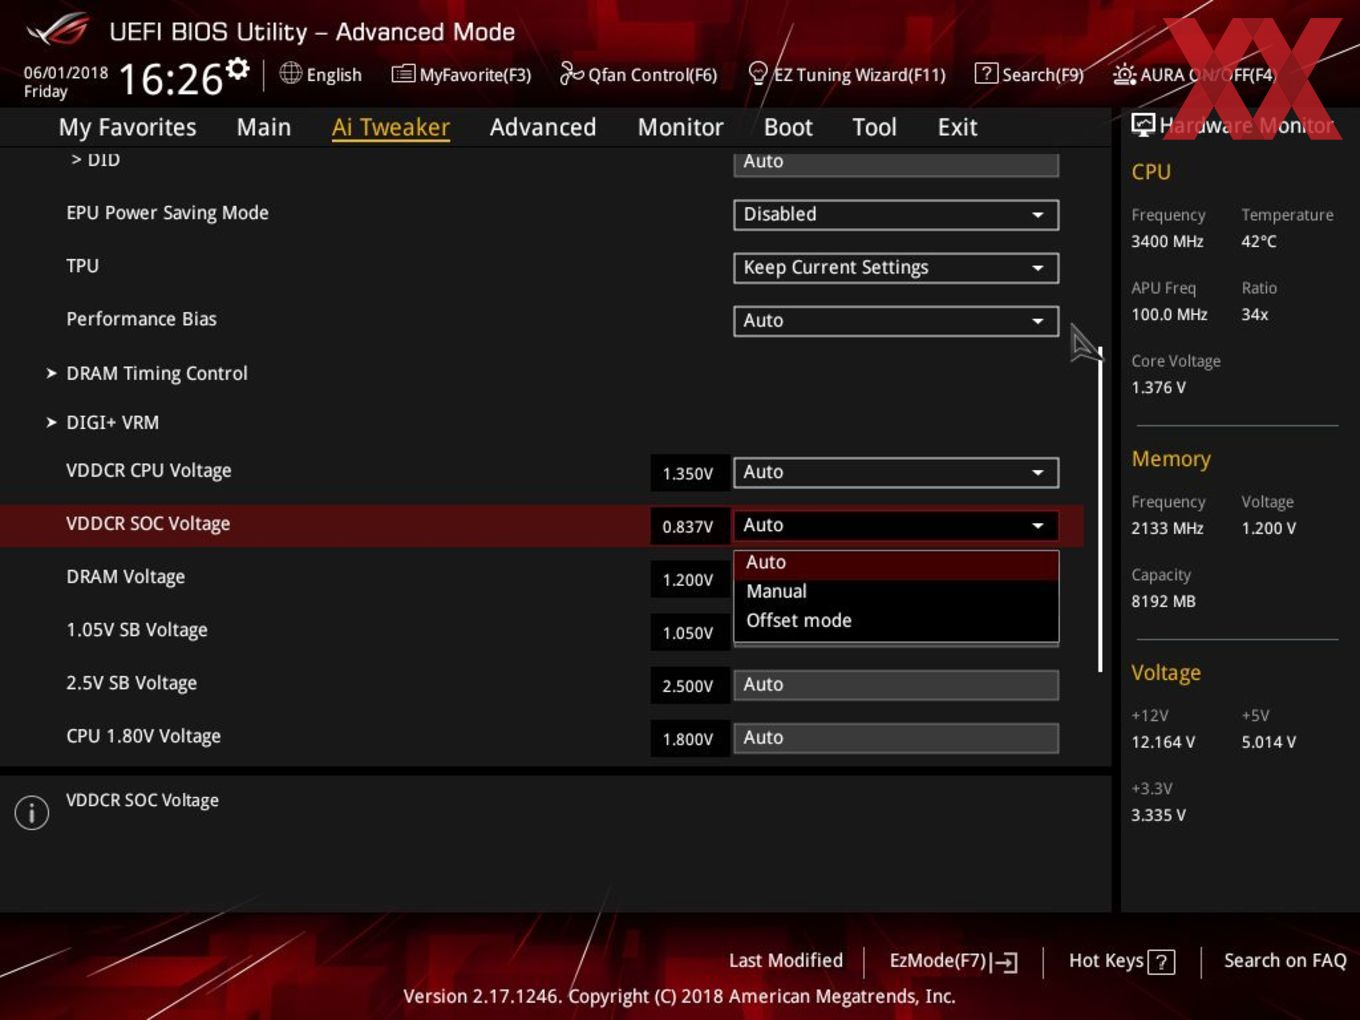Click the EZ Tuning Wizard bulb icon
This screenshot has height=1020, width=1360.
pyautogui.click(x=758, y=73)
